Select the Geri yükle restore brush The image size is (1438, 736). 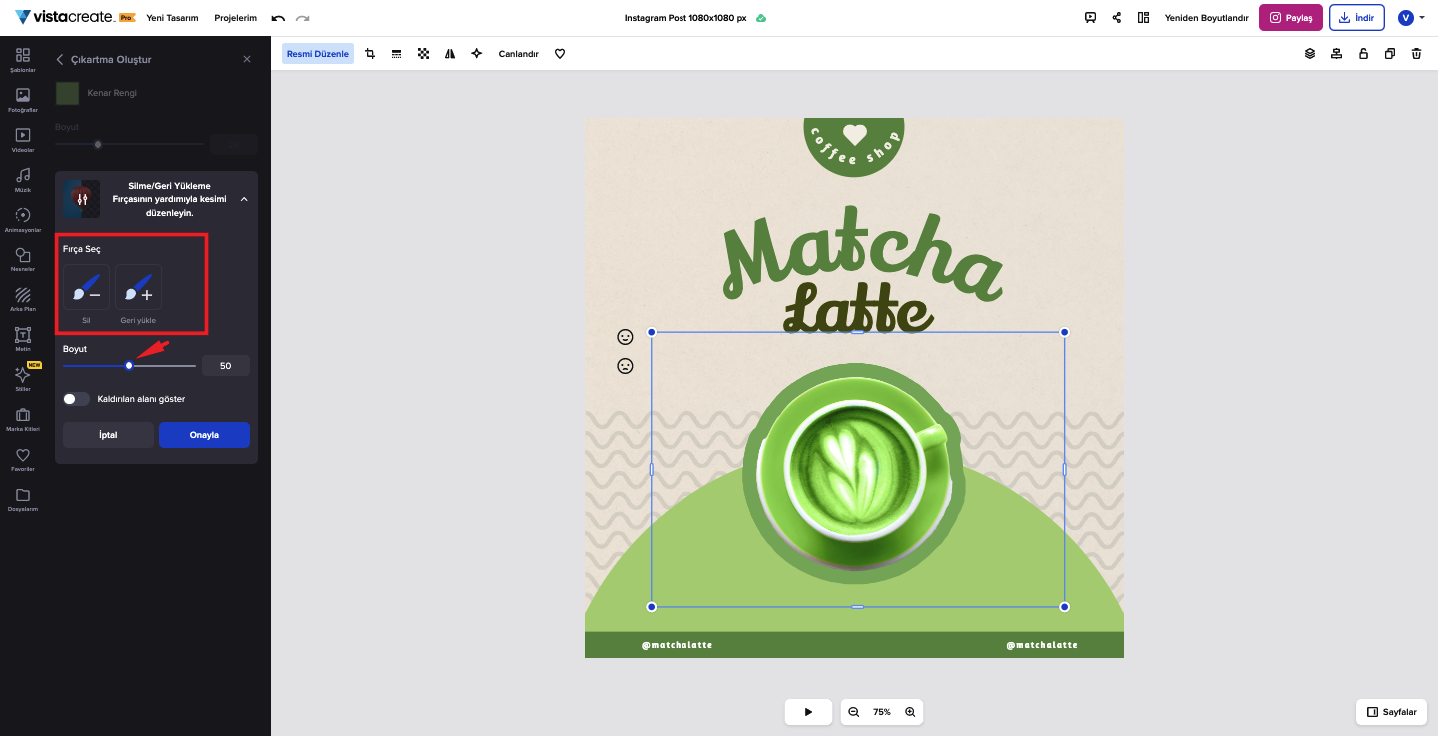[x=138, y=288]
